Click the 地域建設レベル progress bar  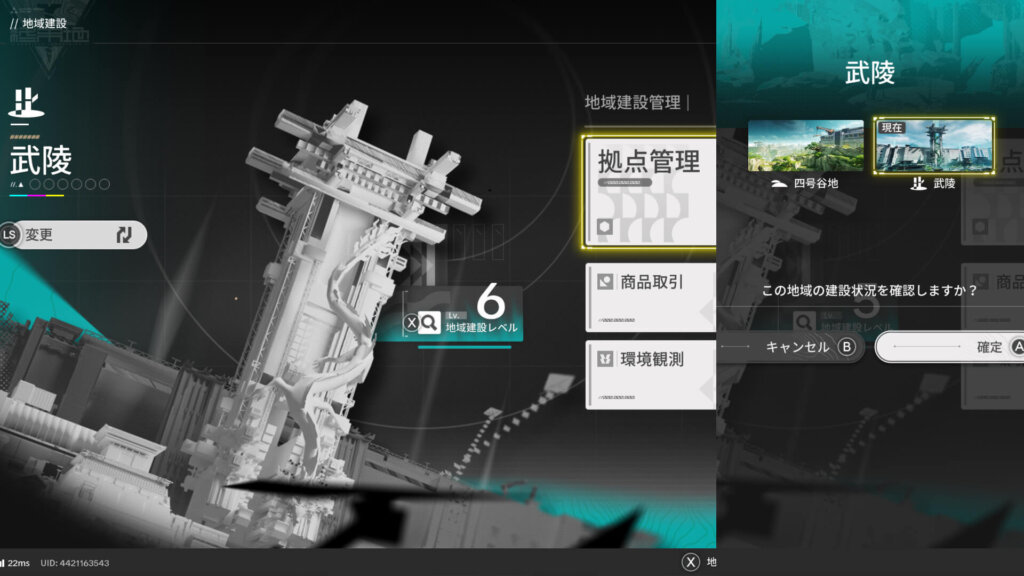coord(464,347)
